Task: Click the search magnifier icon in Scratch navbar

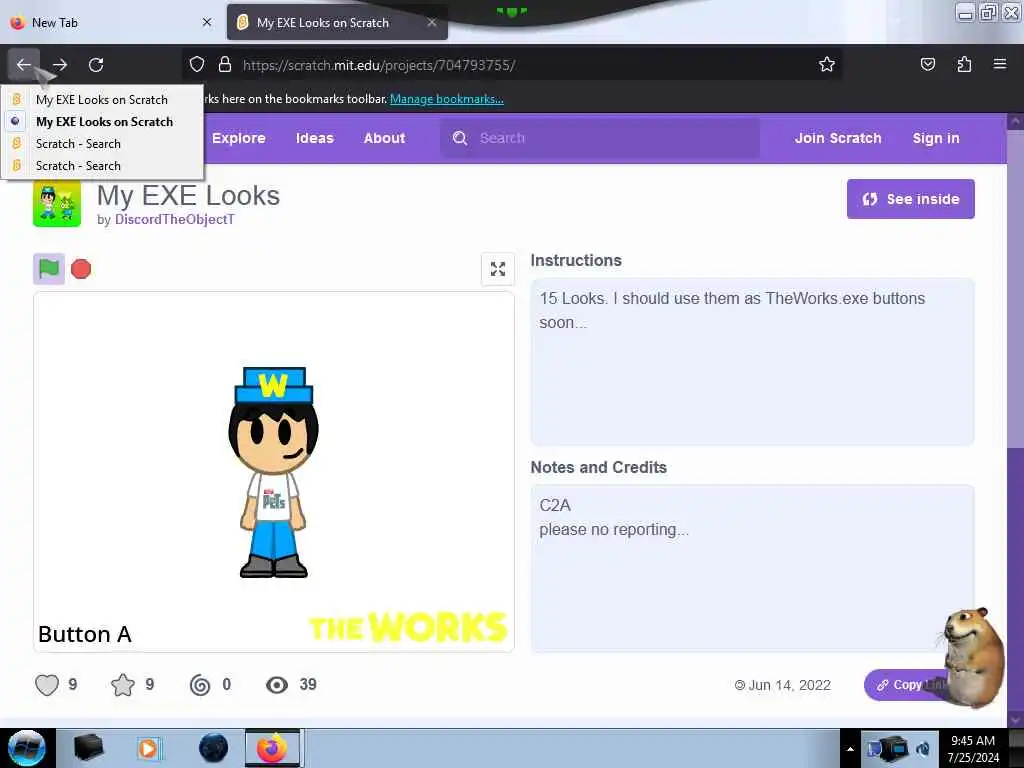Action: coord(460,138)
